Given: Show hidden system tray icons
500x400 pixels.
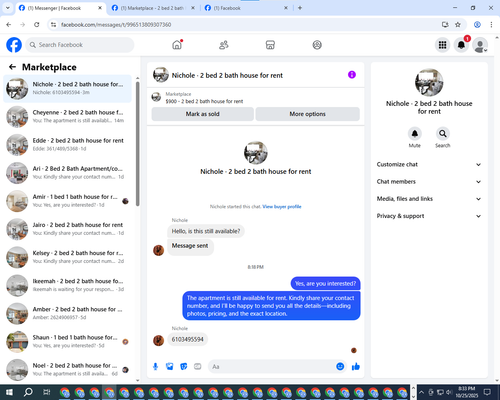Looking at the screenshot, I should click(421, 392).
